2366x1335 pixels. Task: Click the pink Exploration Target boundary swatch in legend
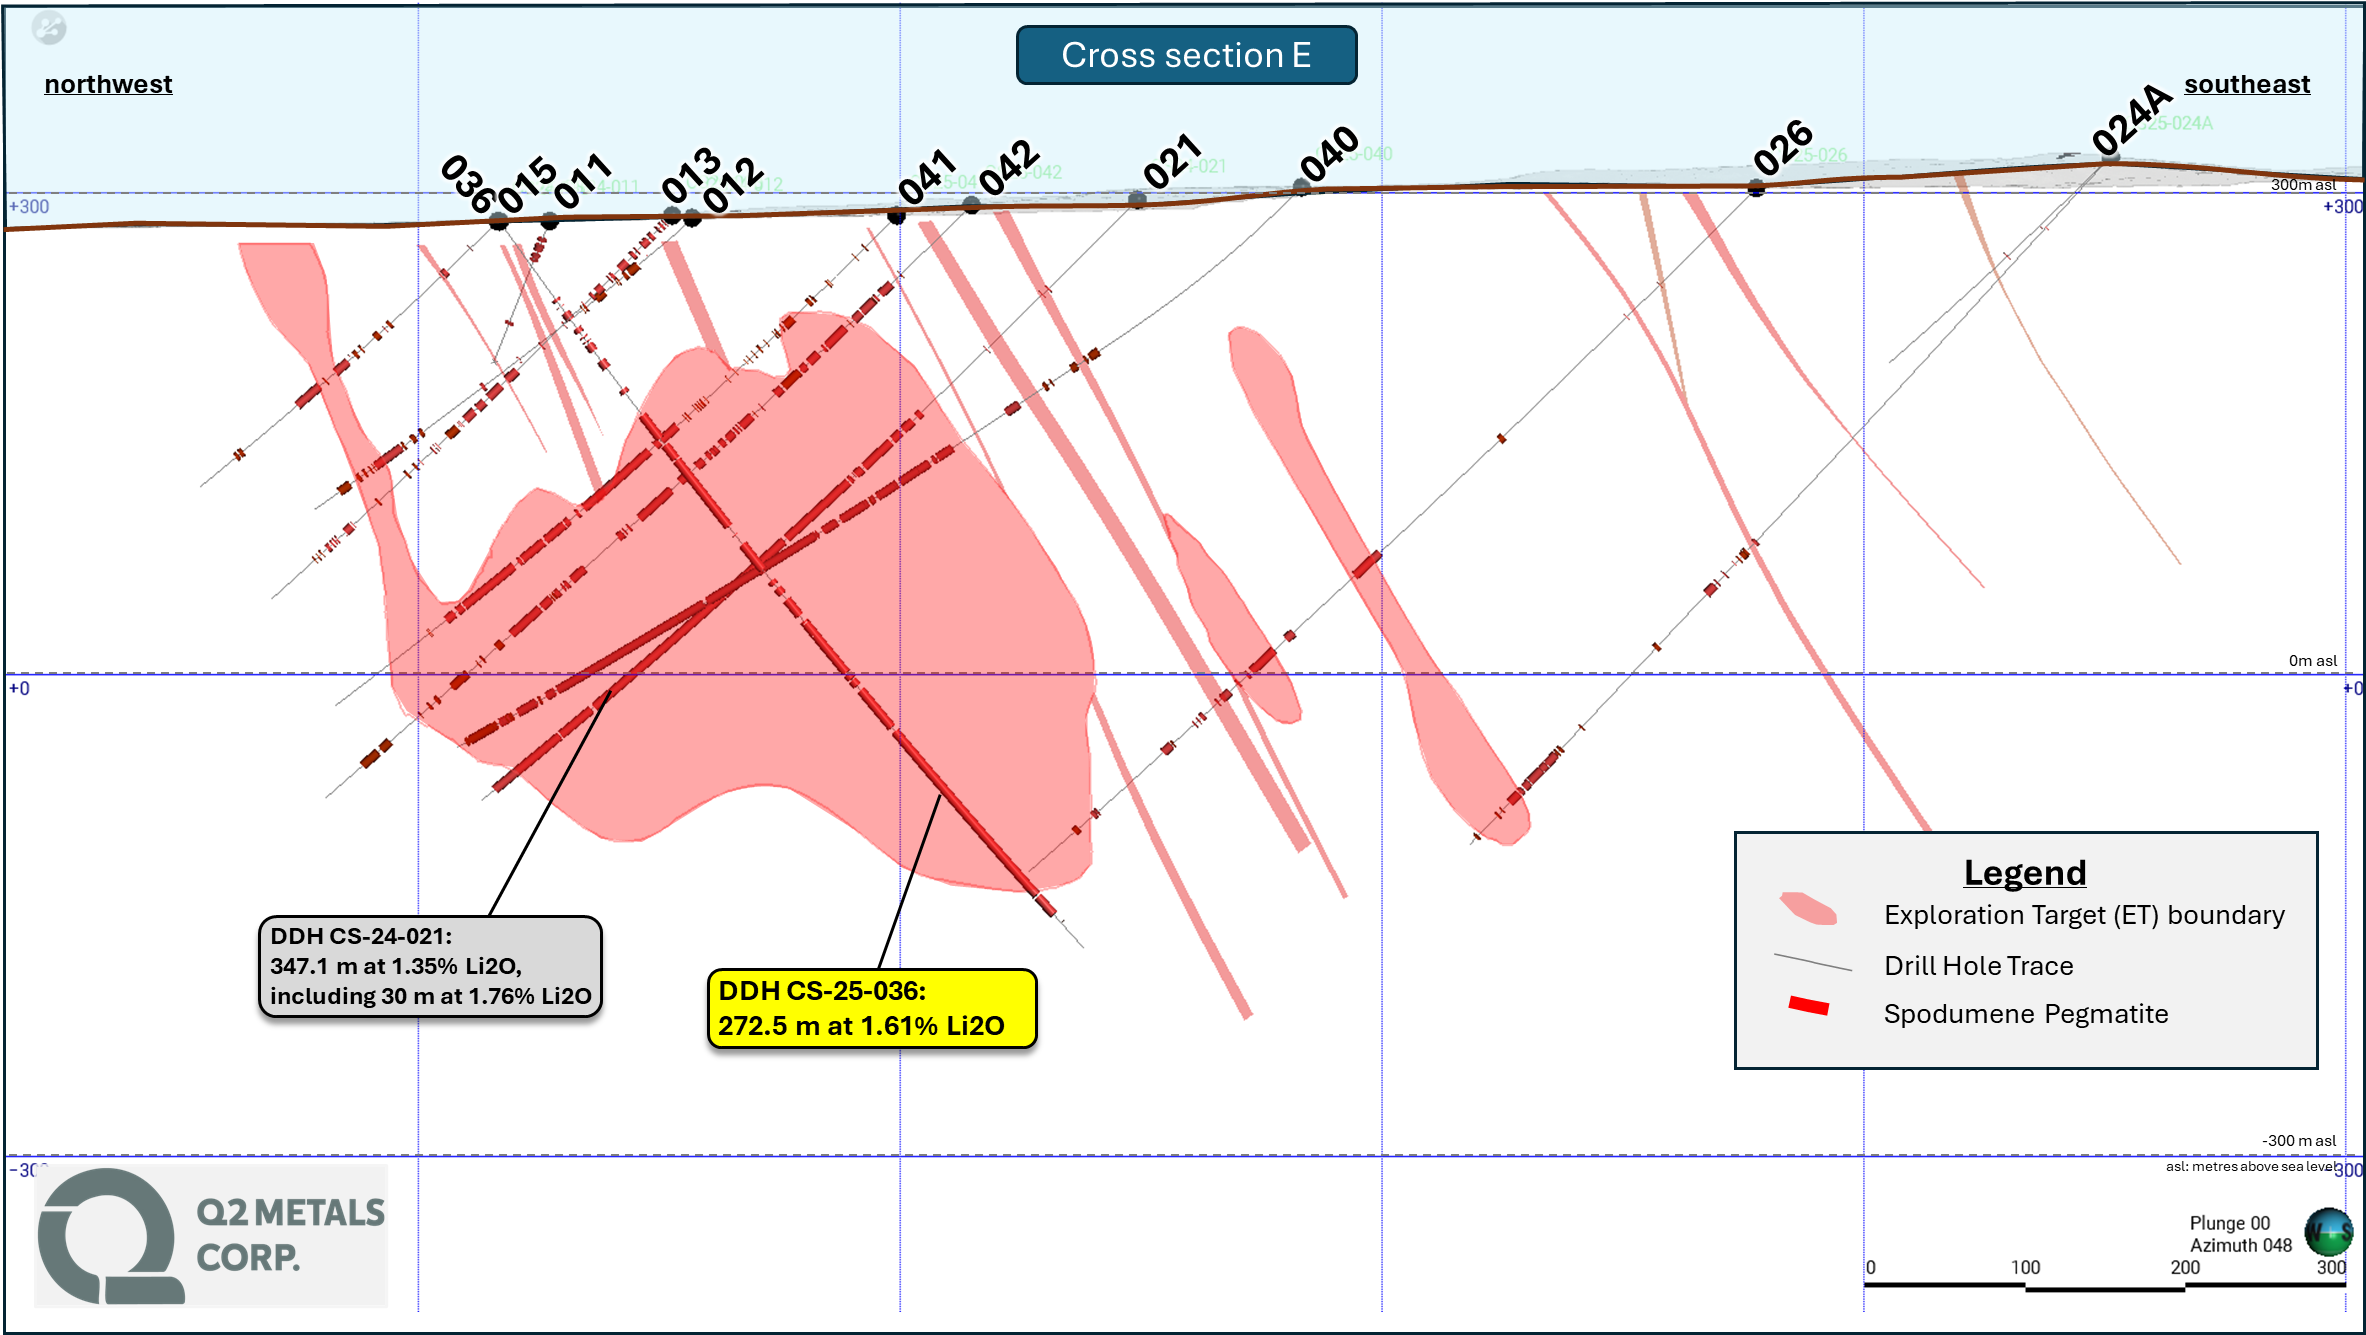tap(1808, 909)
